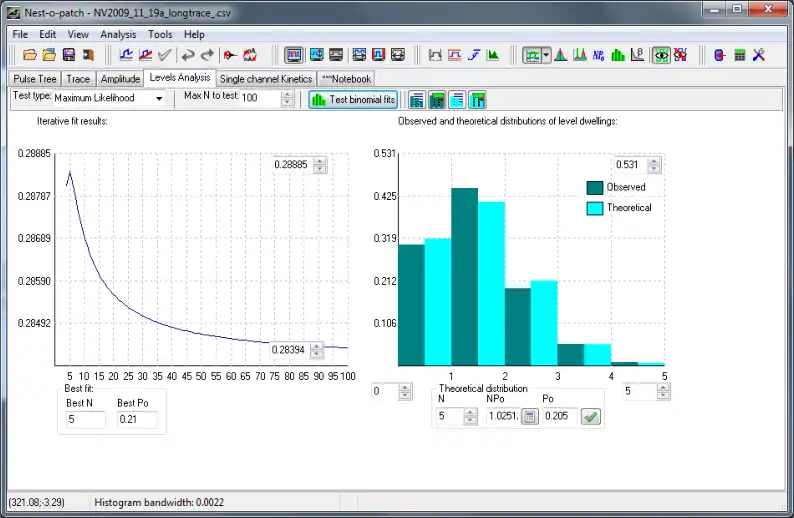Undo the last action

tap(188, 55)
